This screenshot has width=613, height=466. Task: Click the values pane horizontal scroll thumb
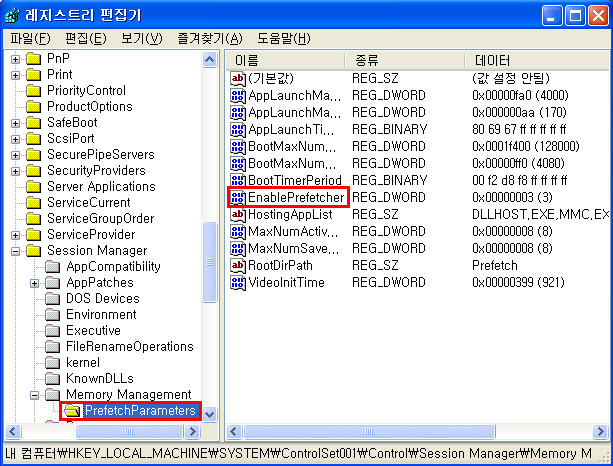tap(369, 432)
